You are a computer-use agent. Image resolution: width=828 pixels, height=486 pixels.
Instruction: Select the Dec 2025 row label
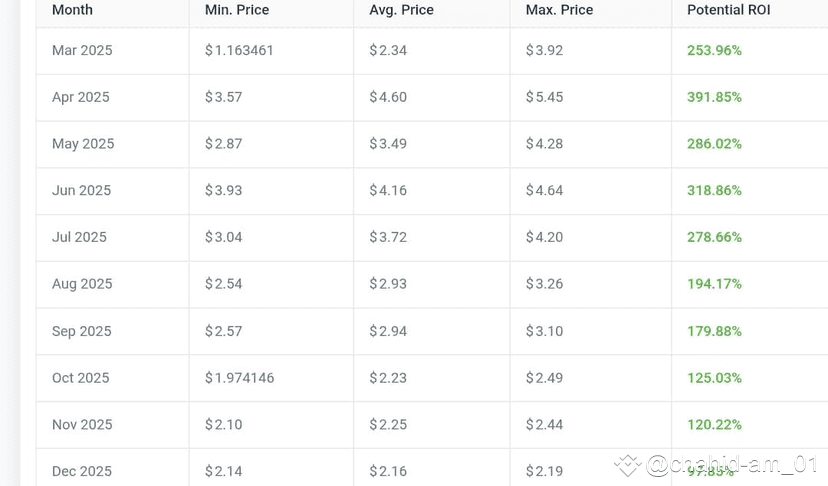pos(82,471)
